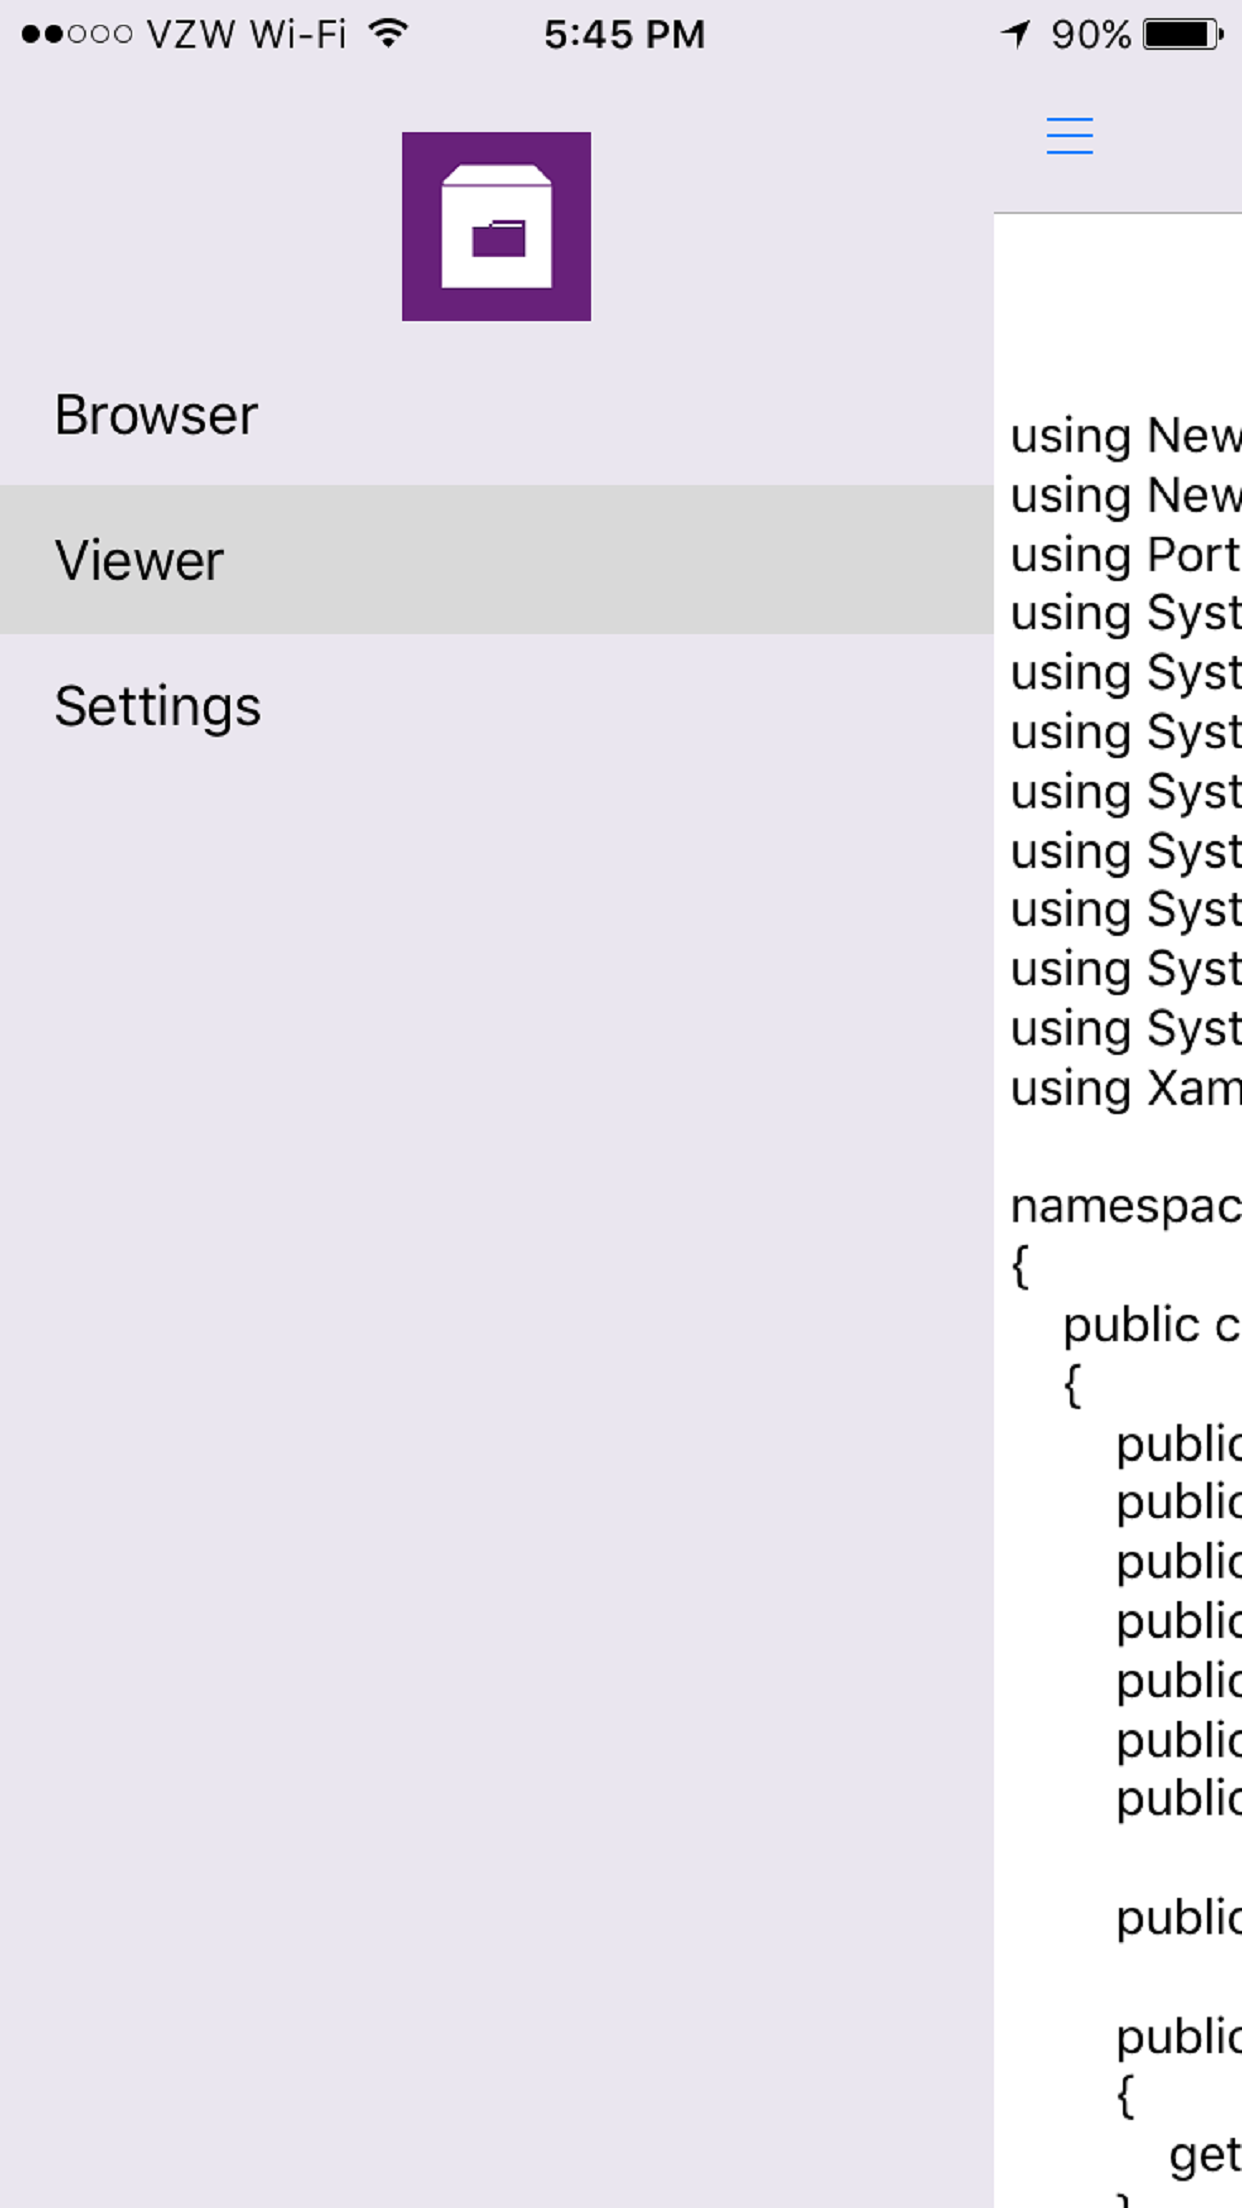Click the last 'using Syst' code line

tap(1124, 1029)
